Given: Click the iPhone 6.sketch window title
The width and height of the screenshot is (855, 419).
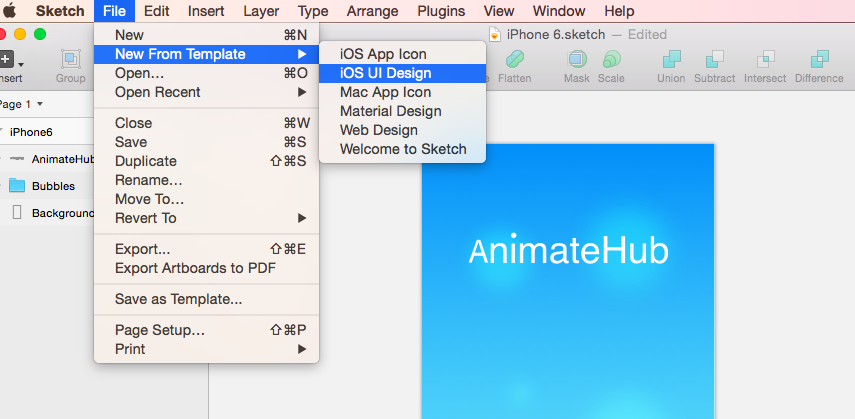Looking at the screenshot, I should [x=556, y=35].
